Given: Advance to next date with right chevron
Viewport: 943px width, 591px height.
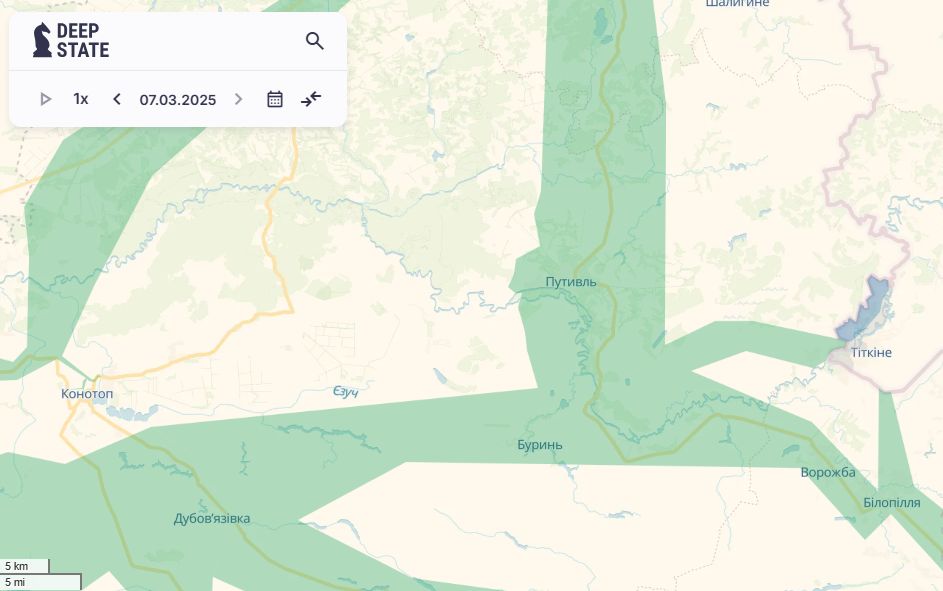Looking at the screenshot, I should (238, 99).
